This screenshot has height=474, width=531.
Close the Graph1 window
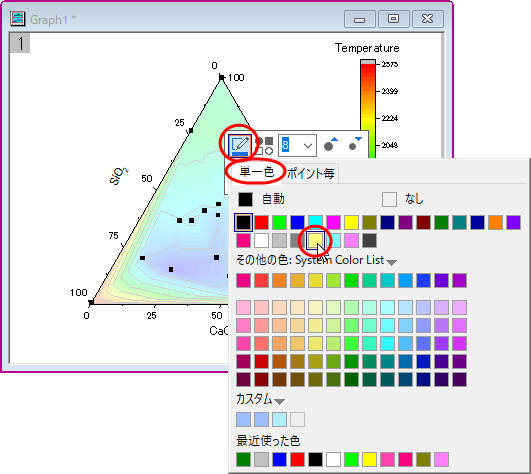428,19
